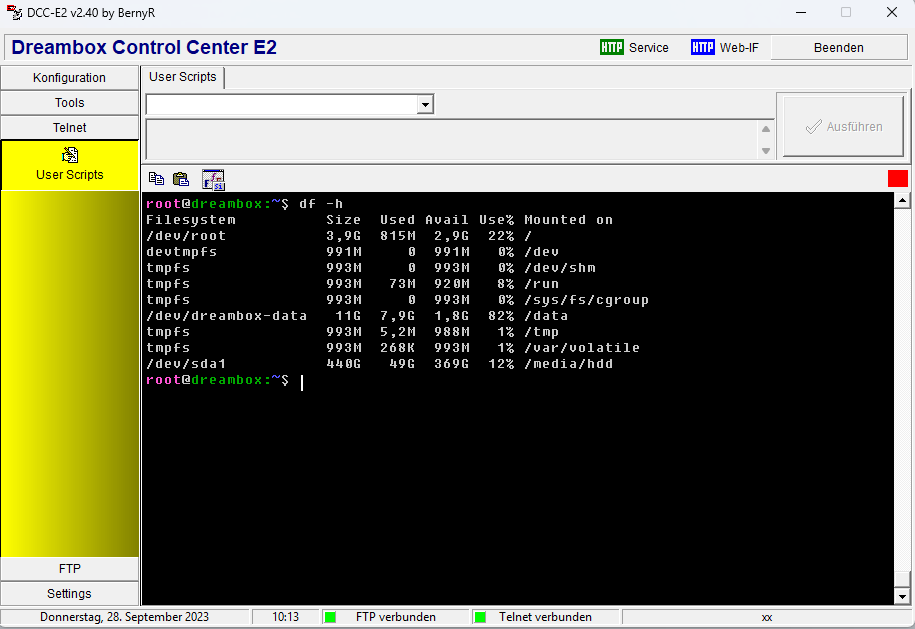This screenshot has width=915, height=629.
Task: Click the green Telnet connection indicator
Action: click(479, 617)
